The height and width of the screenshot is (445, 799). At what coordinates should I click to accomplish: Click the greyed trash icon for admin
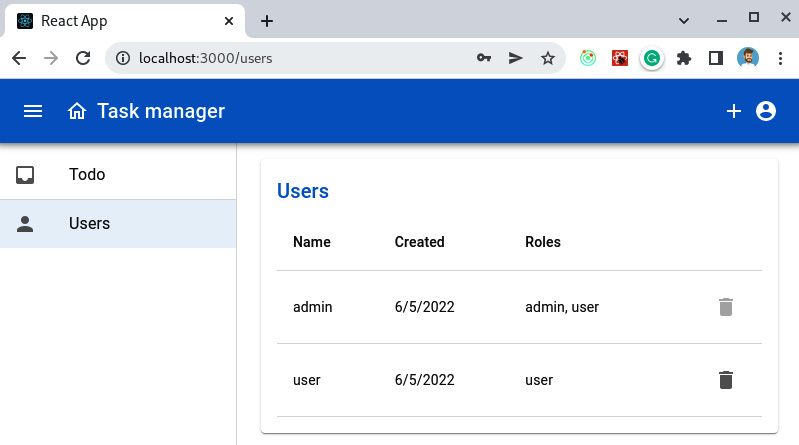pyautogui.click(x=726, y=307)
